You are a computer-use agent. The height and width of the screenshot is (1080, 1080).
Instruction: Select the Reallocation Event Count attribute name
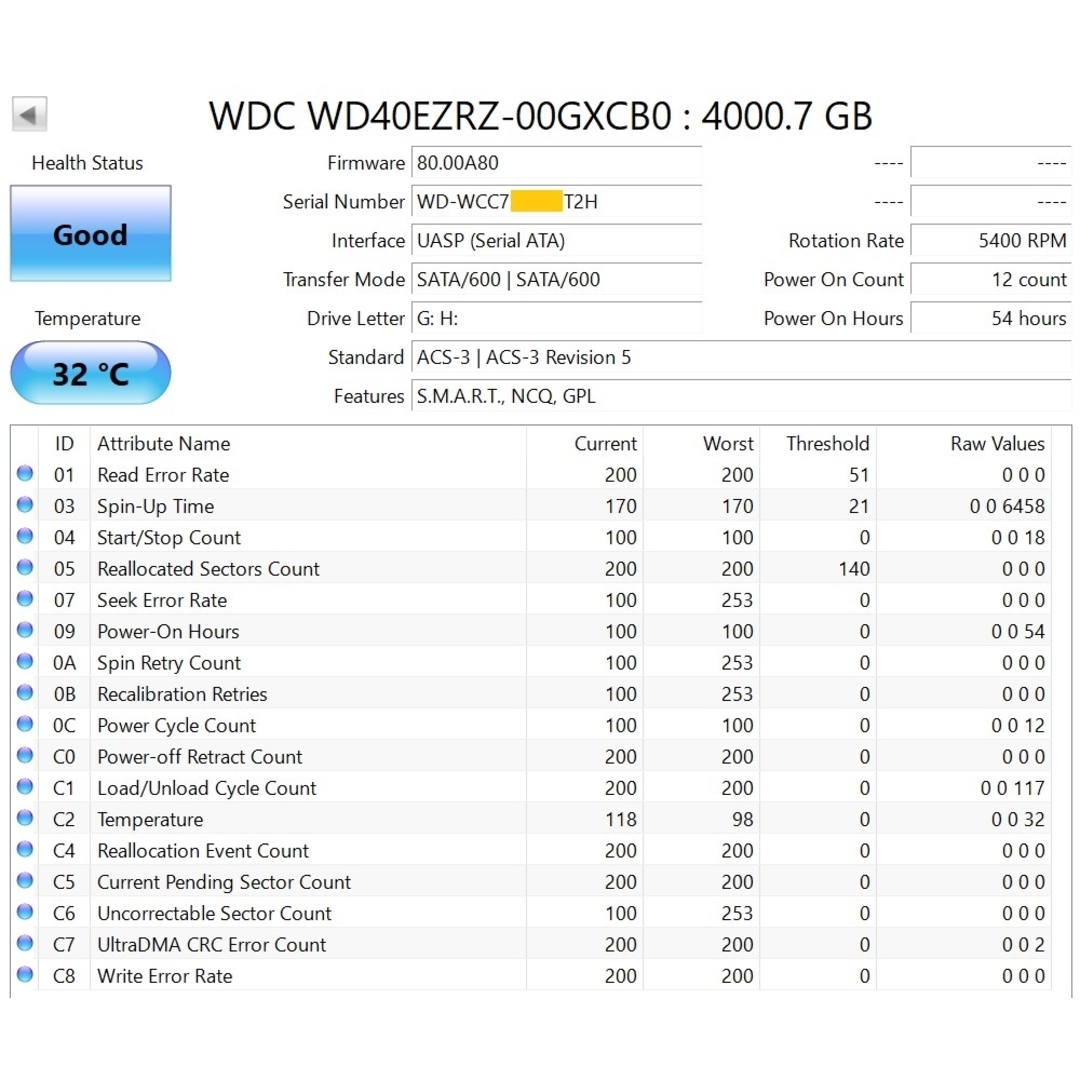(203, 851)
